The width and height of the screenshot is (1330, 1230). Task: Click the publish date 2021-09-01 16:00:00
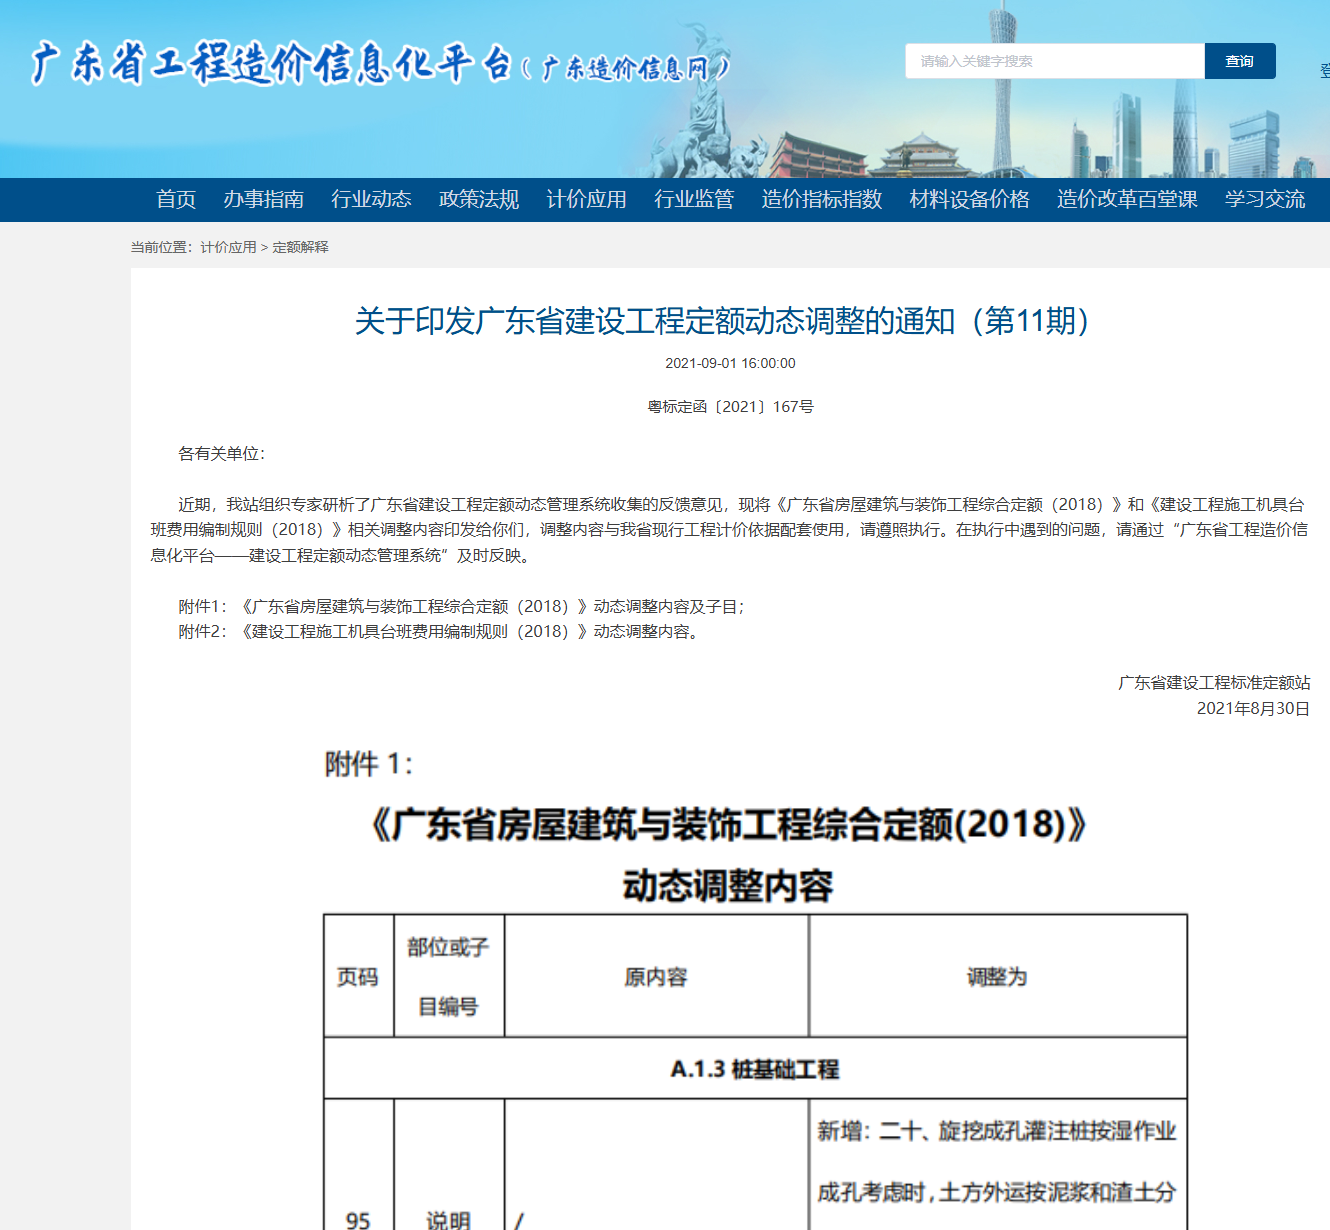click(x=730, y=363)
